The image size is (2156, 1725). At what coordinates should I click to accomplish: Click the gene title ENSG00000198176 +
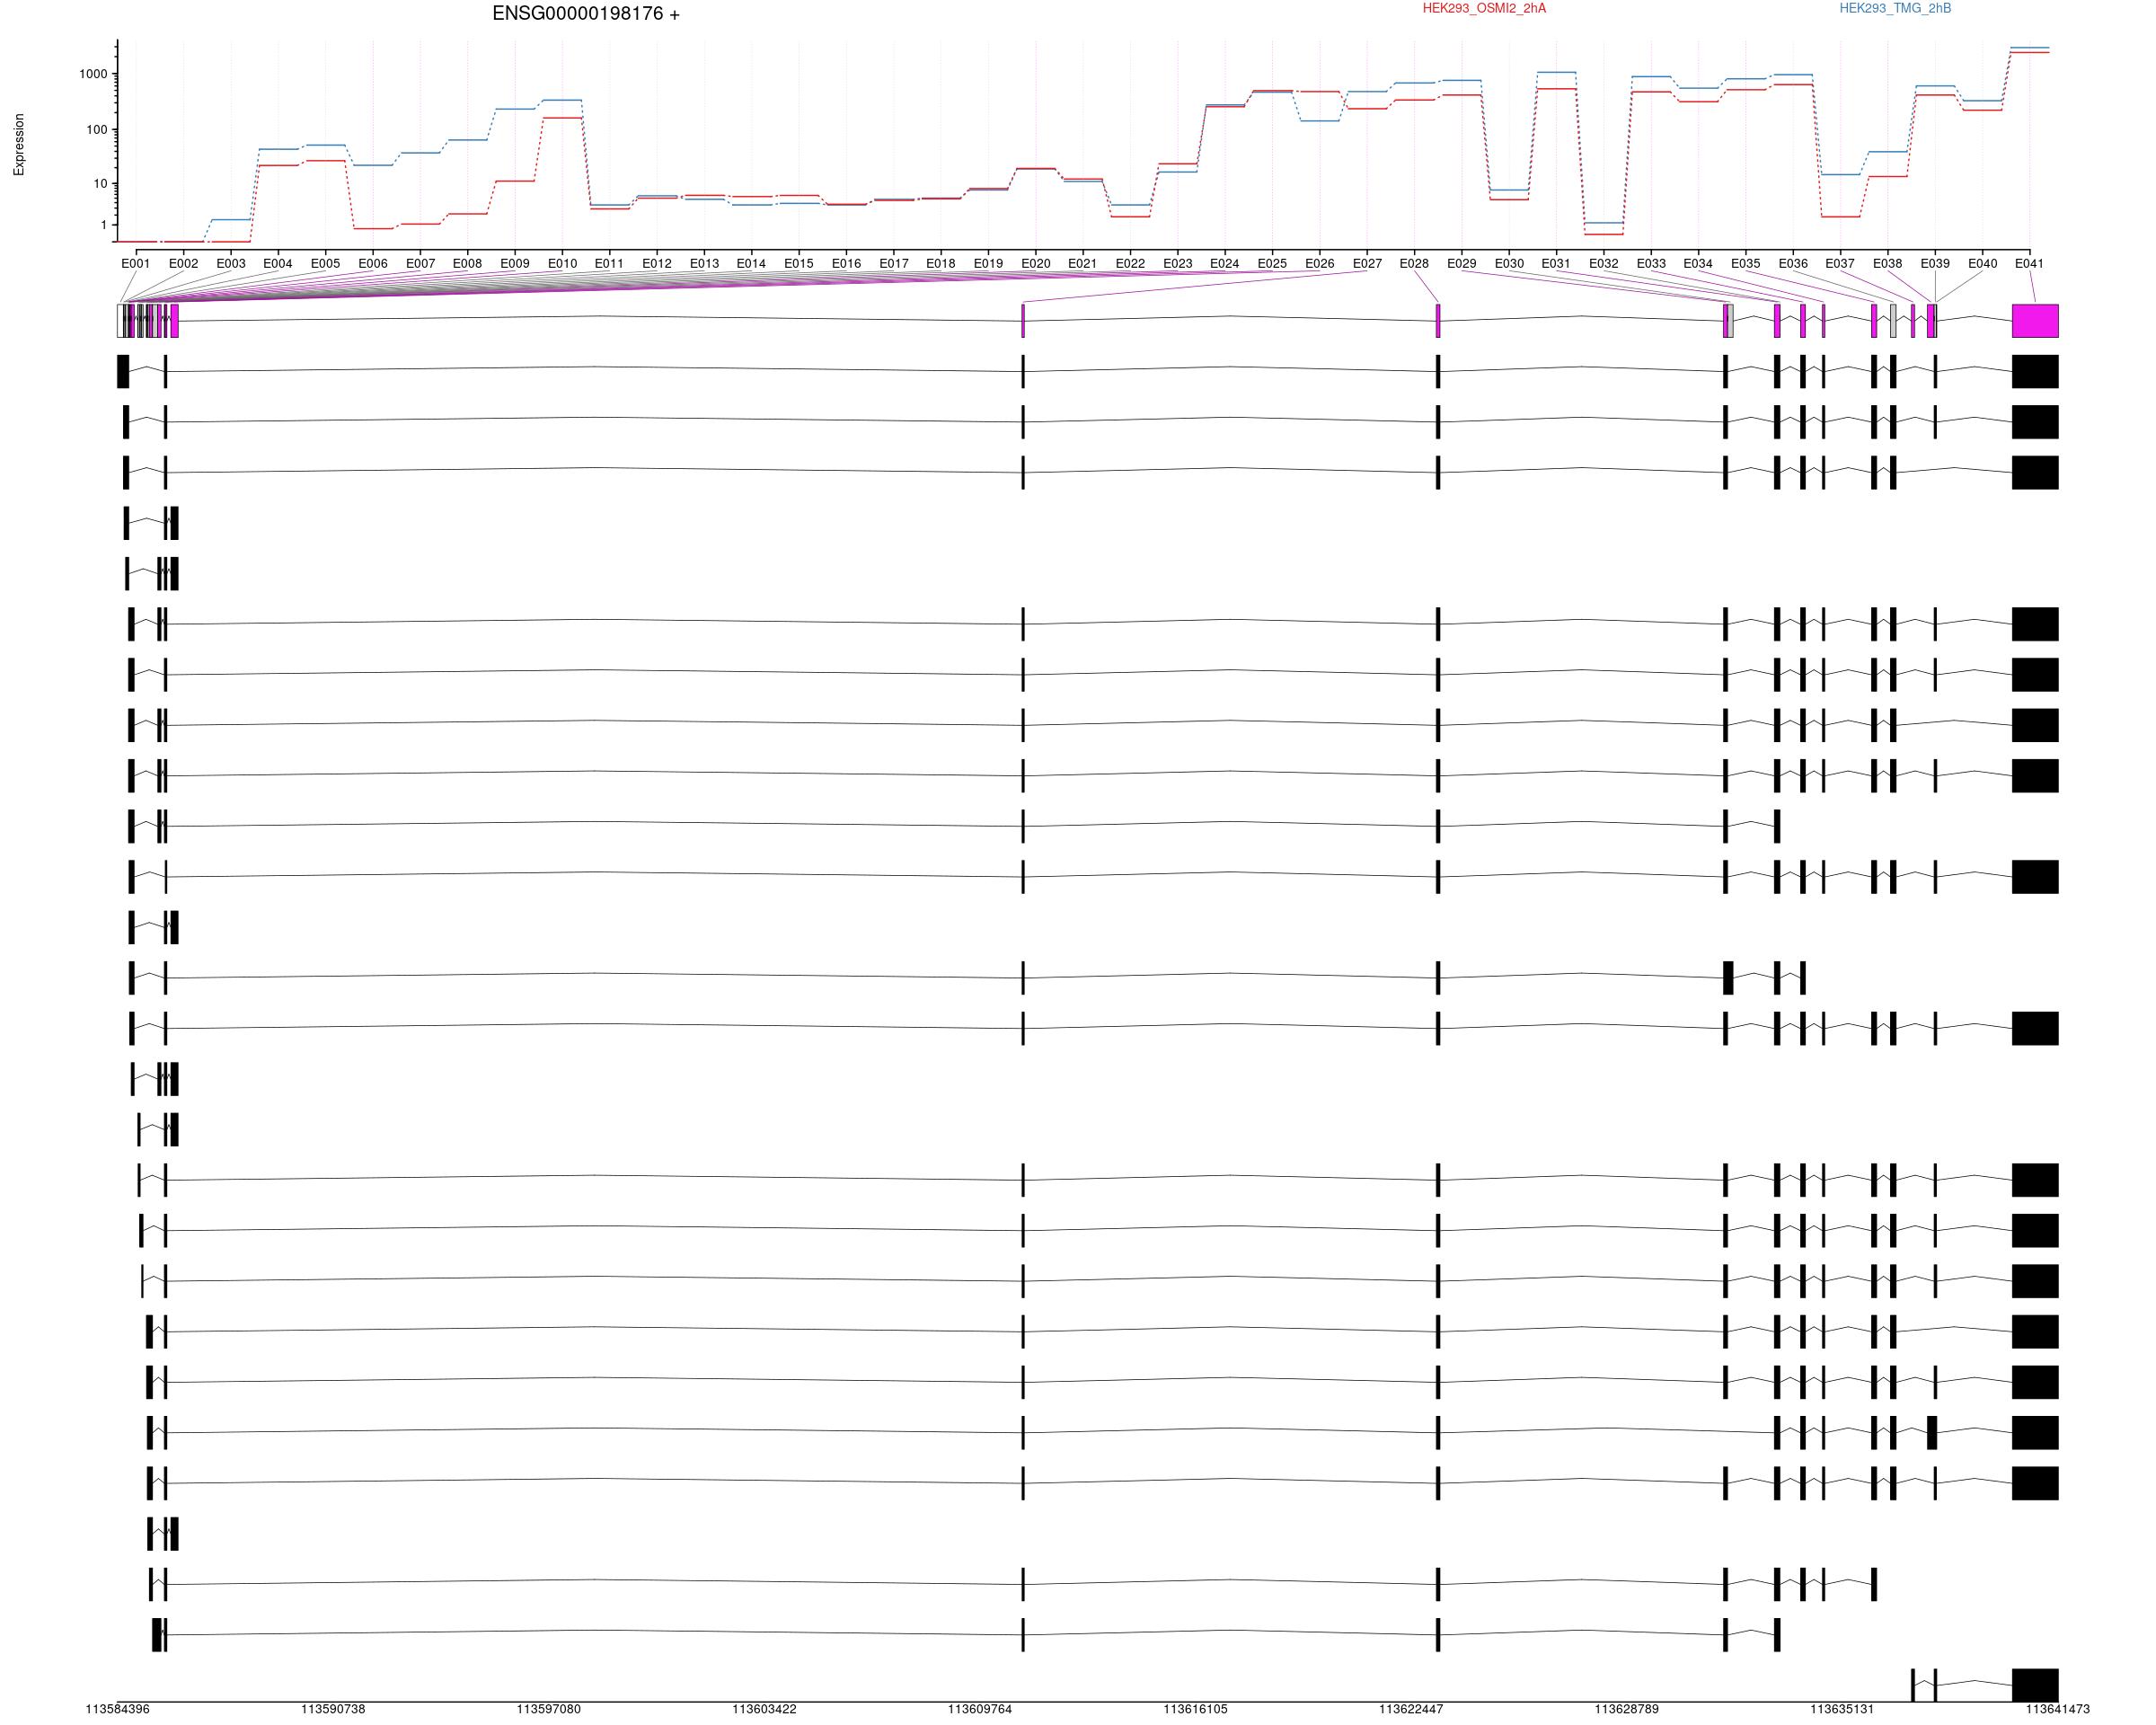[586, 14]
